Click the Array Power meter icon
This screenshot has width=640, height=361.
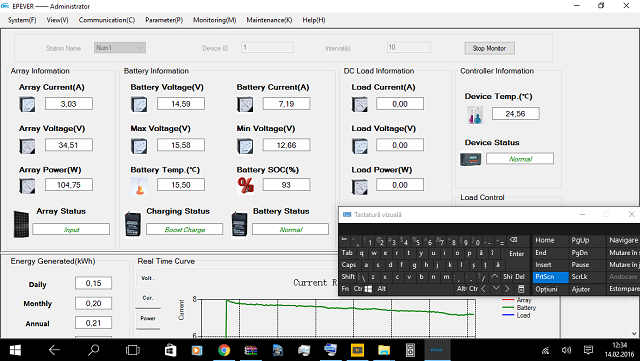27,186
